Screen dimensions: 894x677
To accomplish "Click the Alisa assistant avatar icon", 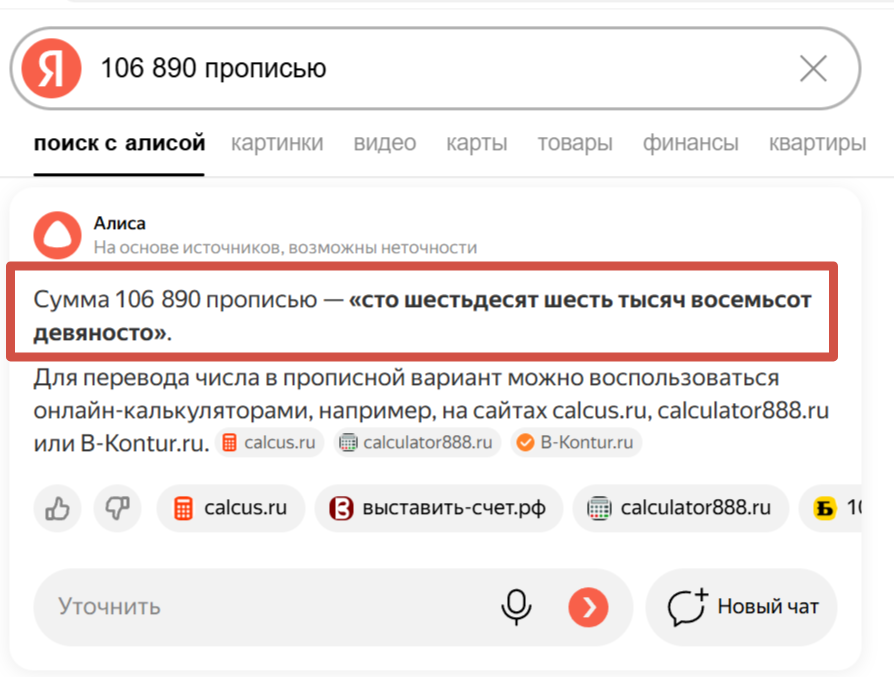I will [57, 236].
